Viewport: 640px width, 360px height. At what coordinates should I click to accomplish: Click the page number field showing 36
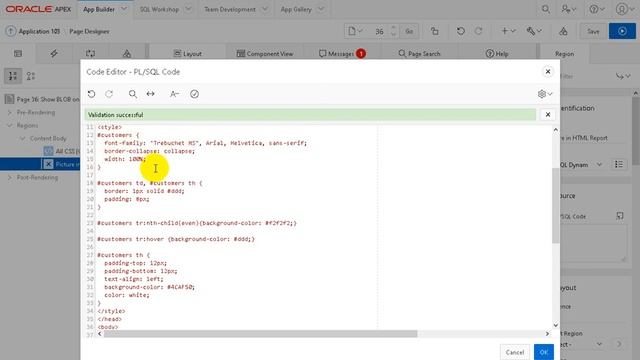pos(379,31)
